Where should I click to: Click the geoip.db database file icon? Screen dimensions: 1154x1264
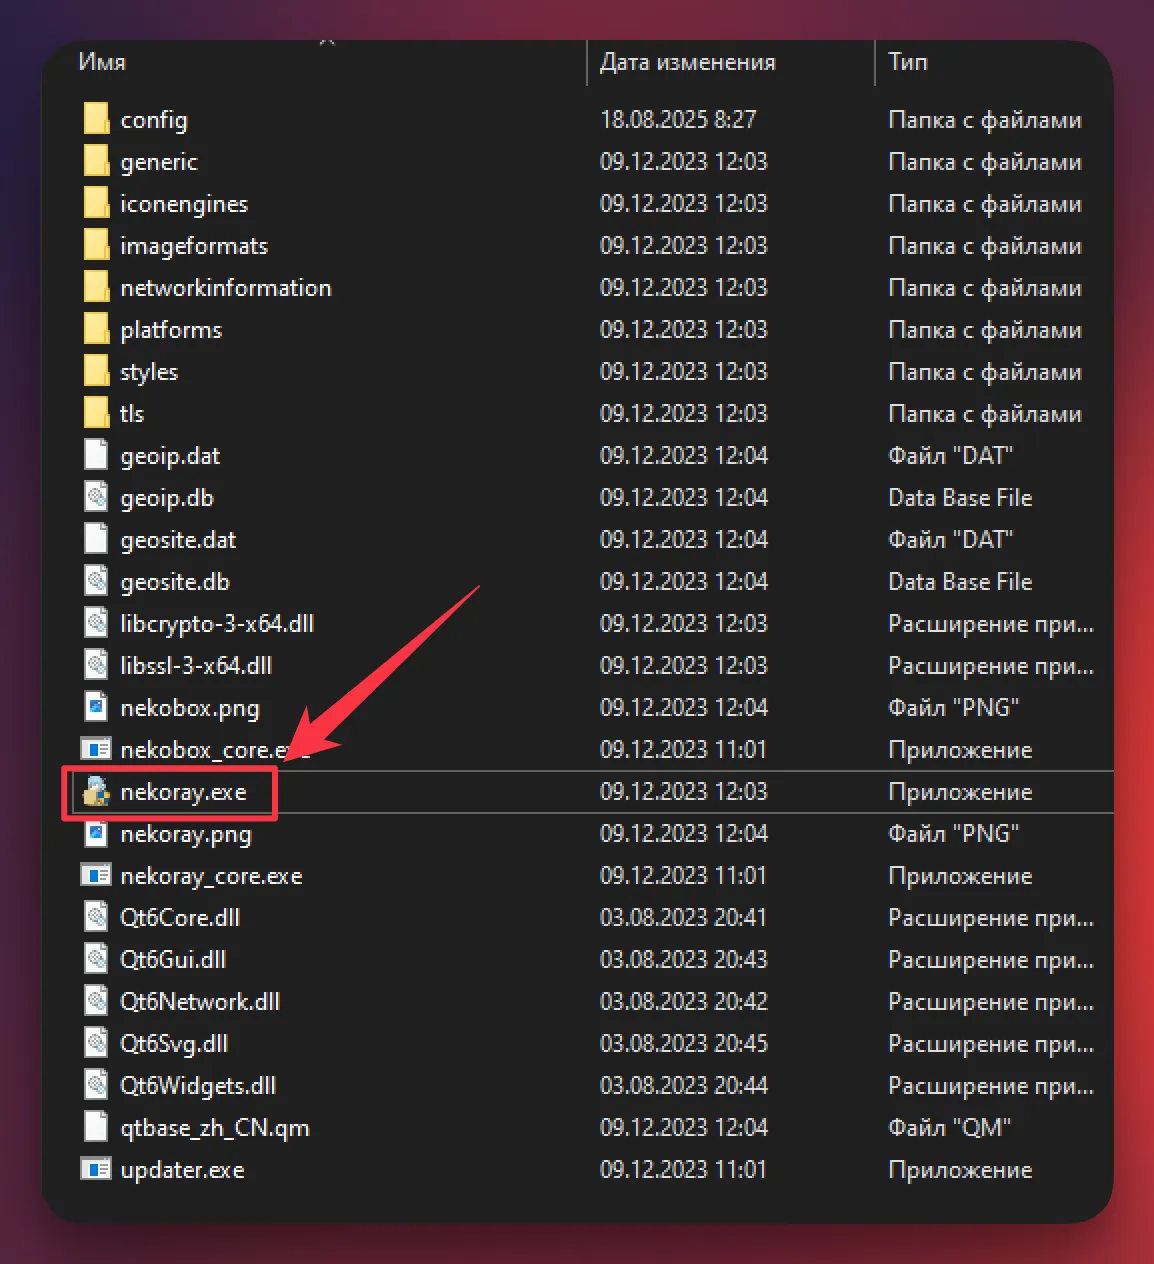pyautogui.click(x=96, y=497)
